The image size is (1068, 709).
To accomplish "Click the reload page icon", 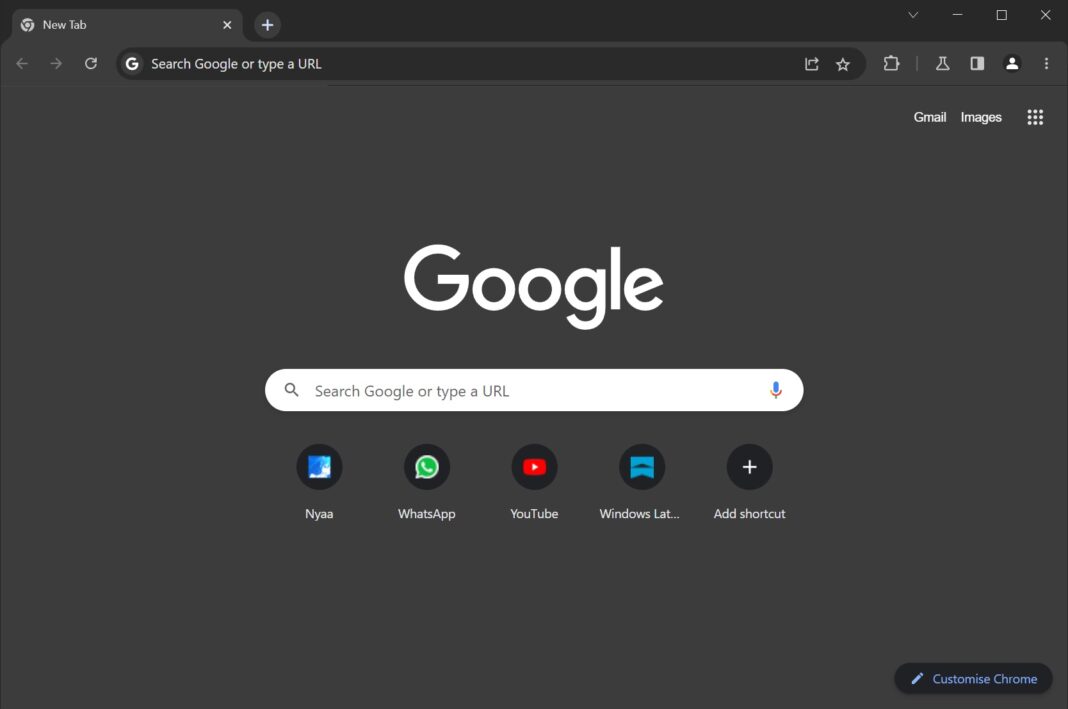I will click(90, 63).
